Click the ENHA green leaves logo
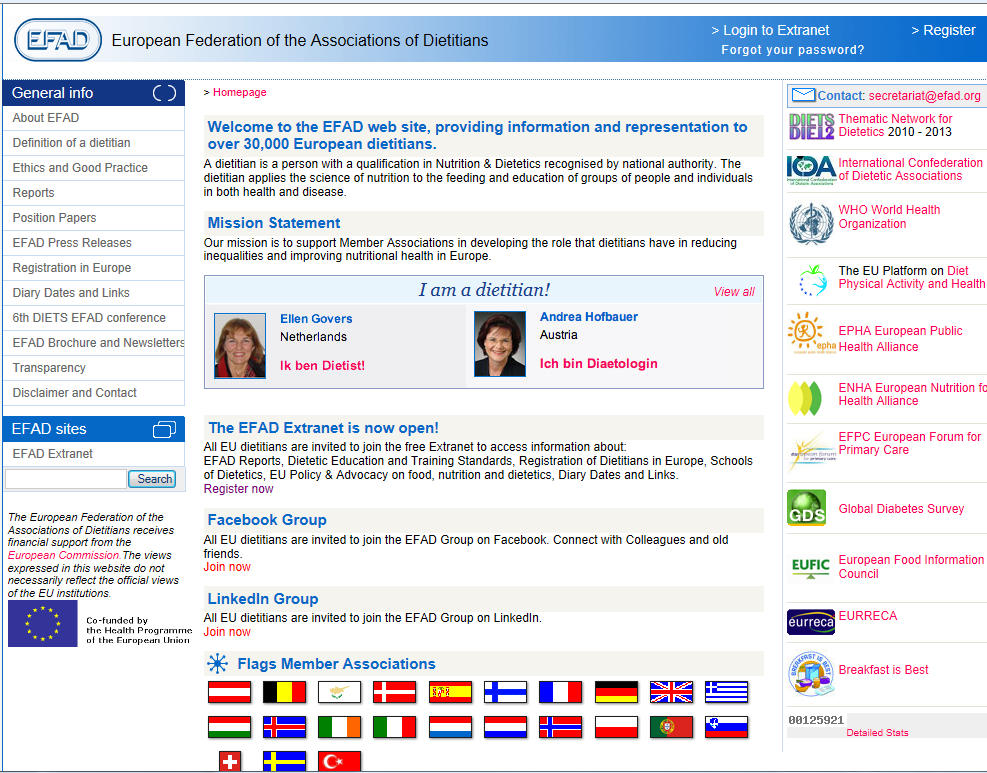Viewport: 987px width, 773px height. click(805, 398)
